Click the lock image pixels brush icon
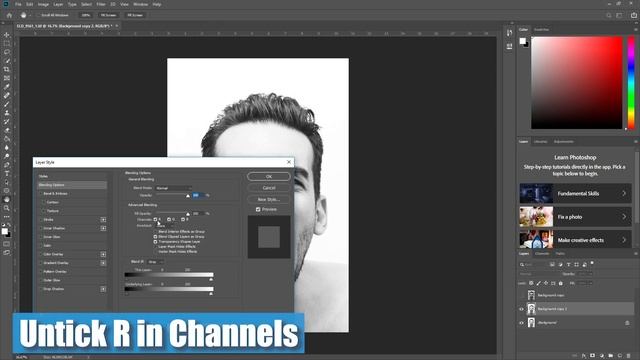 tap(539, 283)
